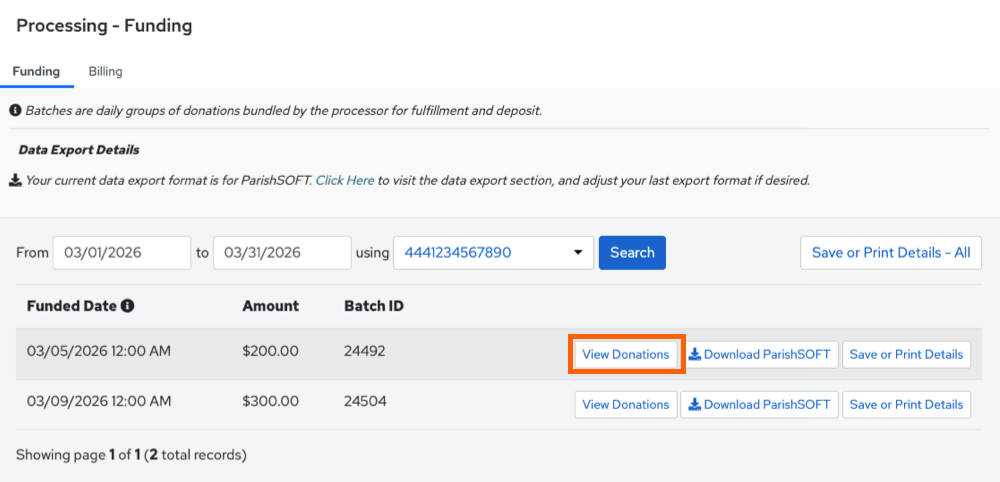1000x482 pixels.
Task: Download ParishSOFT file for batch 24504
Action: (x=760, y=405)
